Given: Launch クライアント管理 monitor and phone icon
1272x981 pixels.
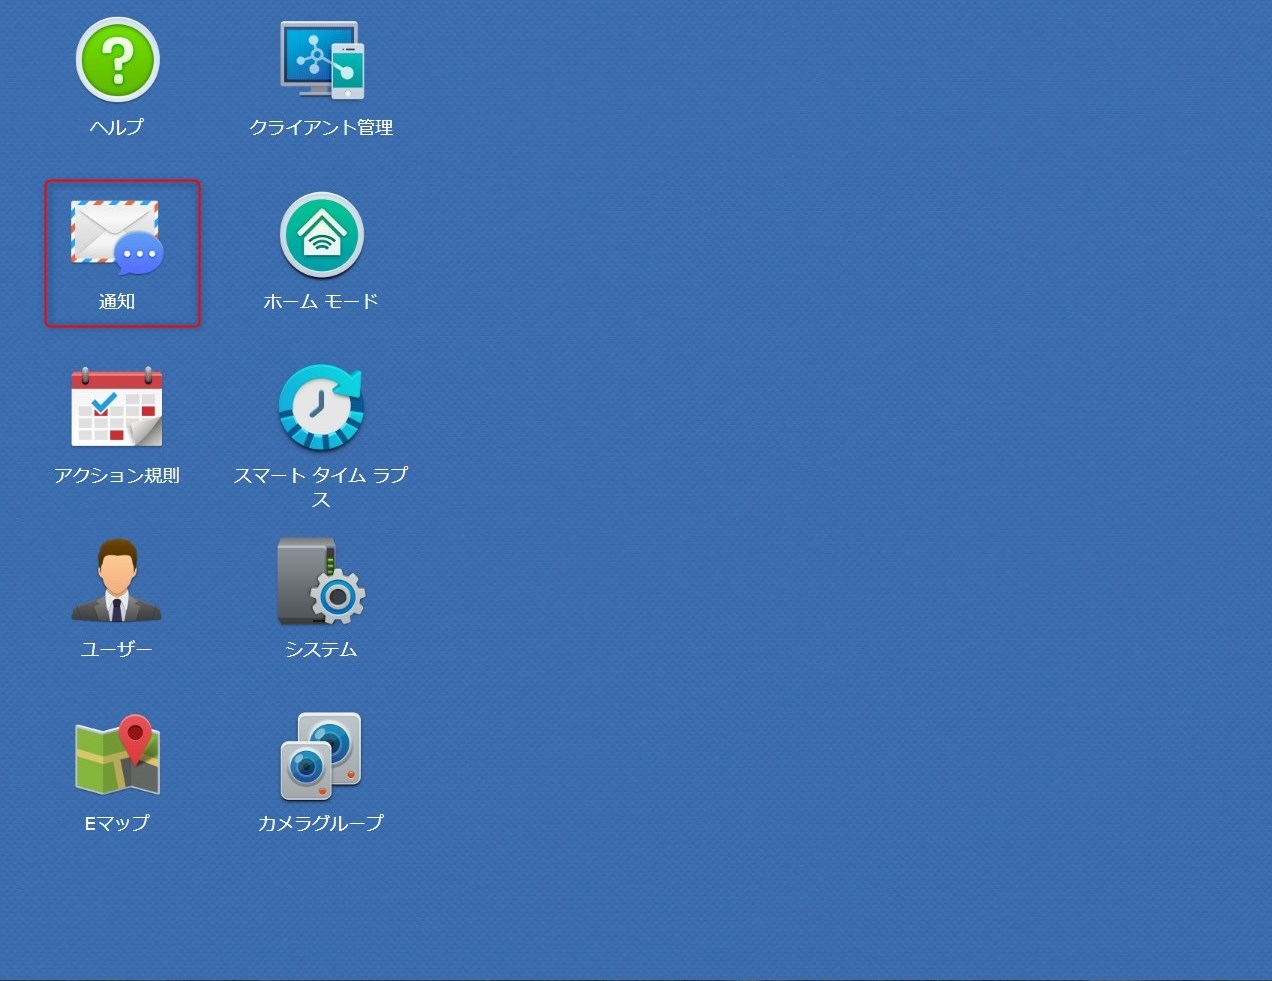Looking at the screenshot, I should 321,60.
